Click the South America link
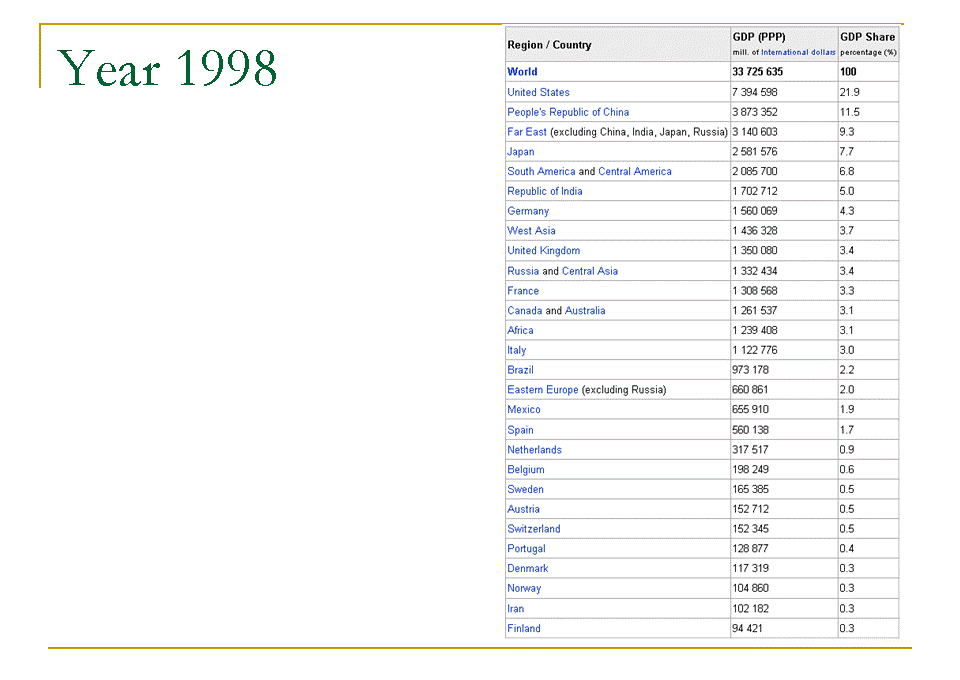This screenshot has width=960, height=680. [x=541, y=171]
